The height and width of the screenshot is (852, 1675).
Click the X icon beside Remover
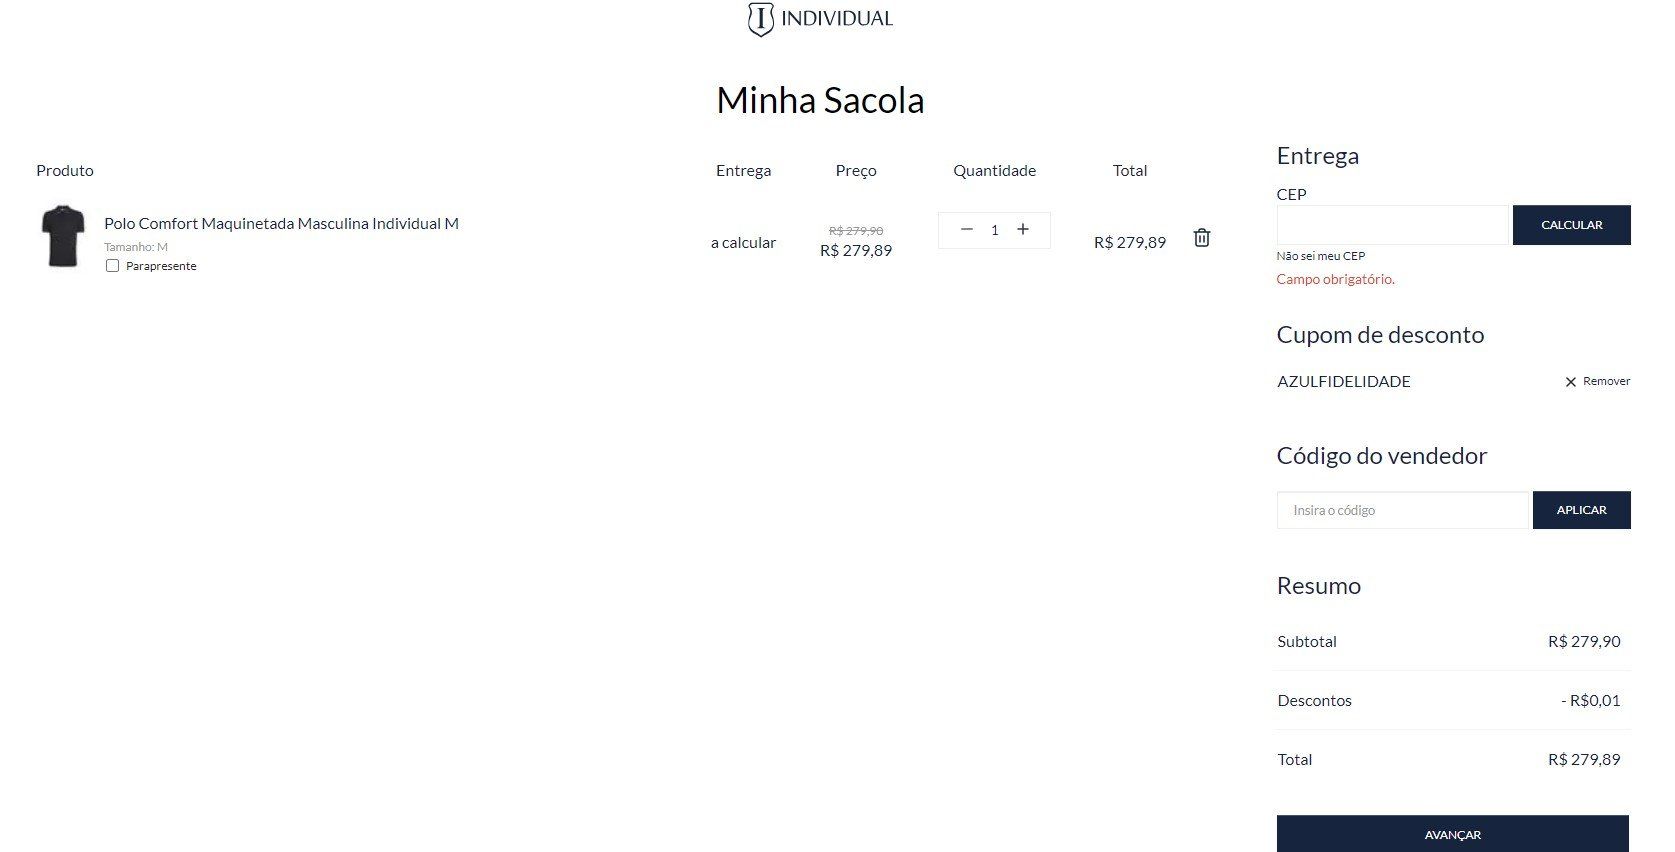[1570, 382]
